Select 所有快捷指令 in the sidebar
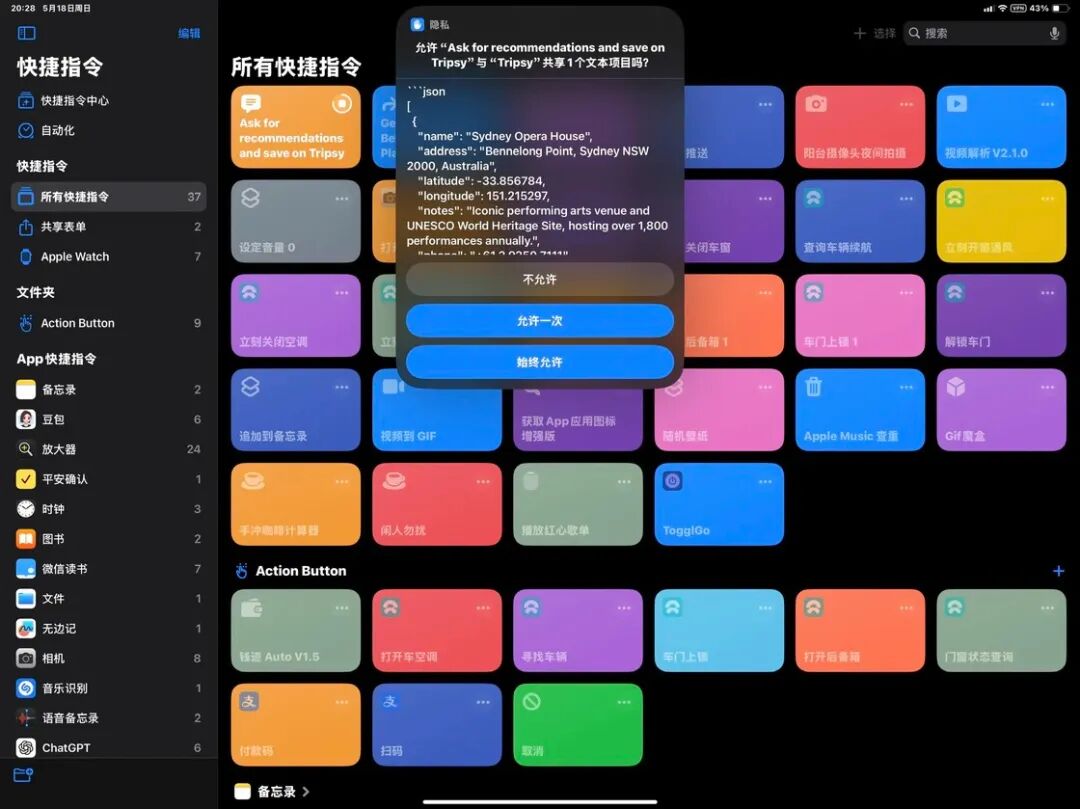 (109, 197)
